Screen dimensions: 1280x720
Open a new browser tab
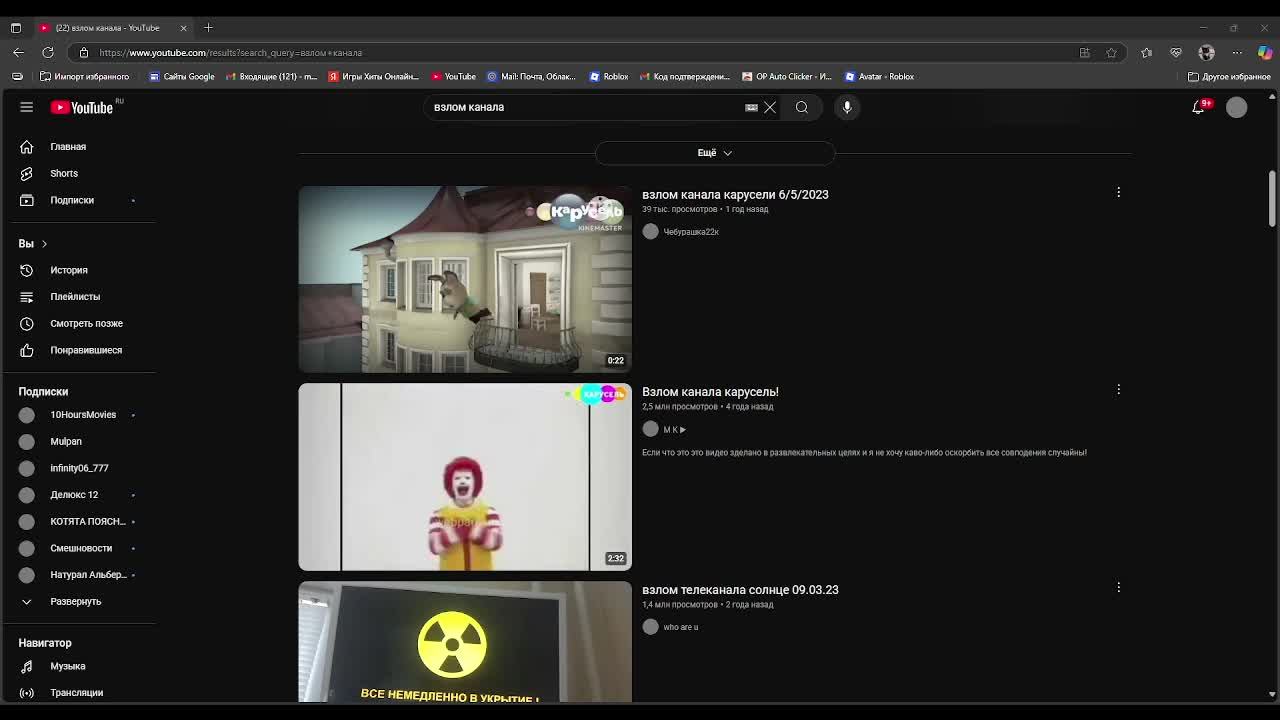point(208,27)
